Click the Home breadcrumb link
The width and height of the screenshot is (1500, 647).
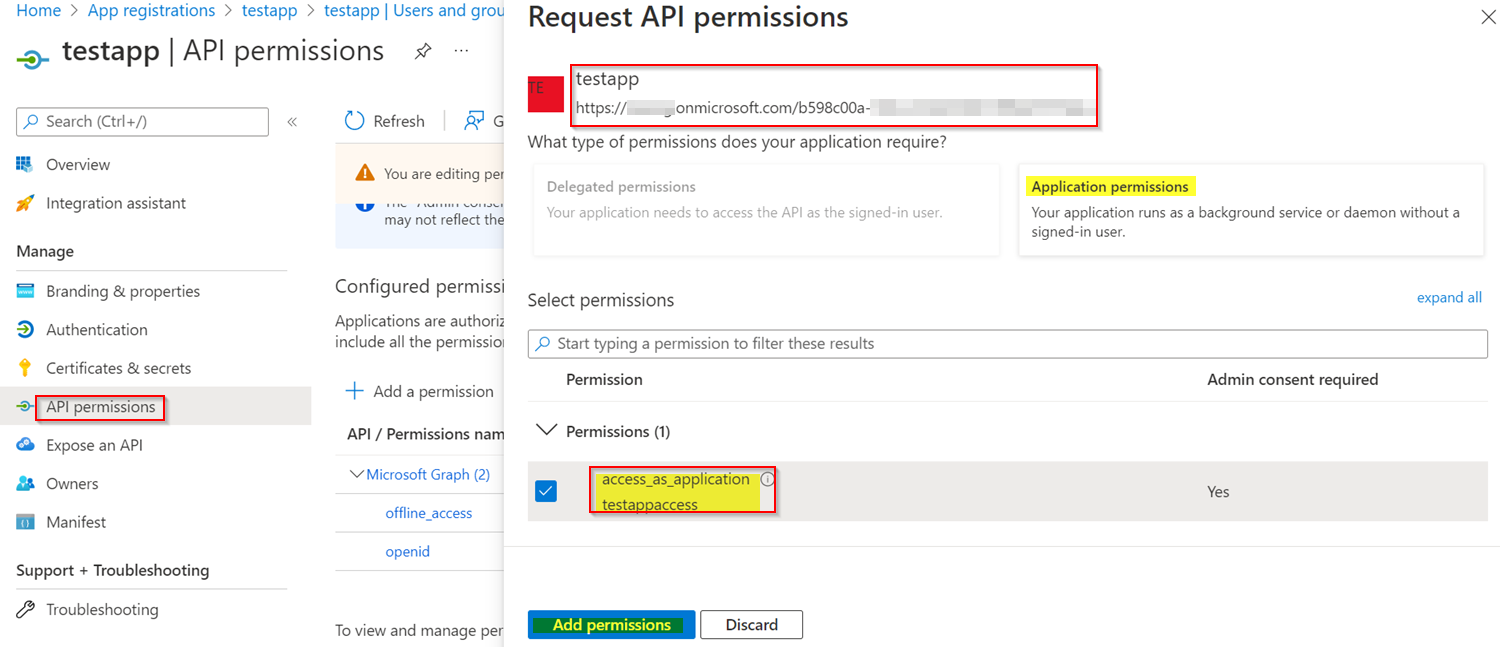[38, 10]
